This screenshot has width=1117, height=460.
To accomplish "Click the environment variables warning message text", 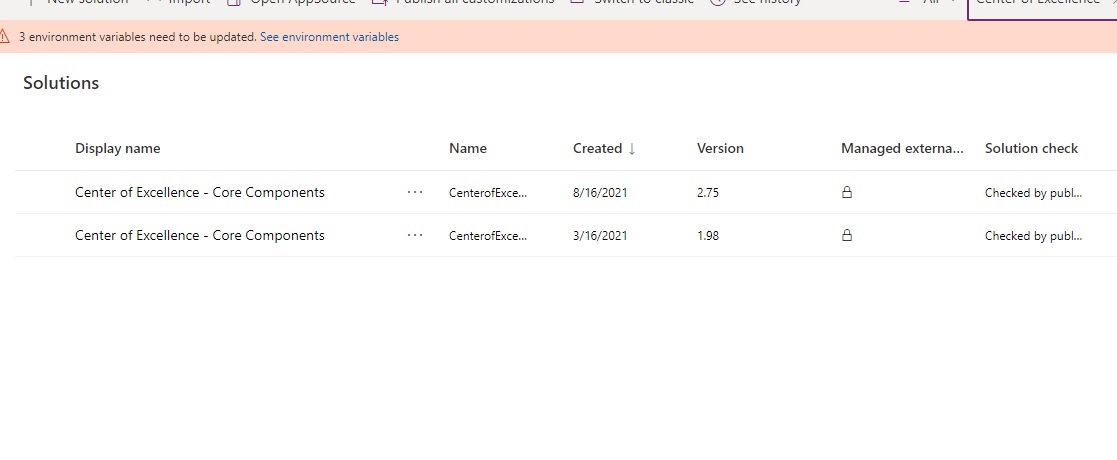I will (x=137, y=37).
